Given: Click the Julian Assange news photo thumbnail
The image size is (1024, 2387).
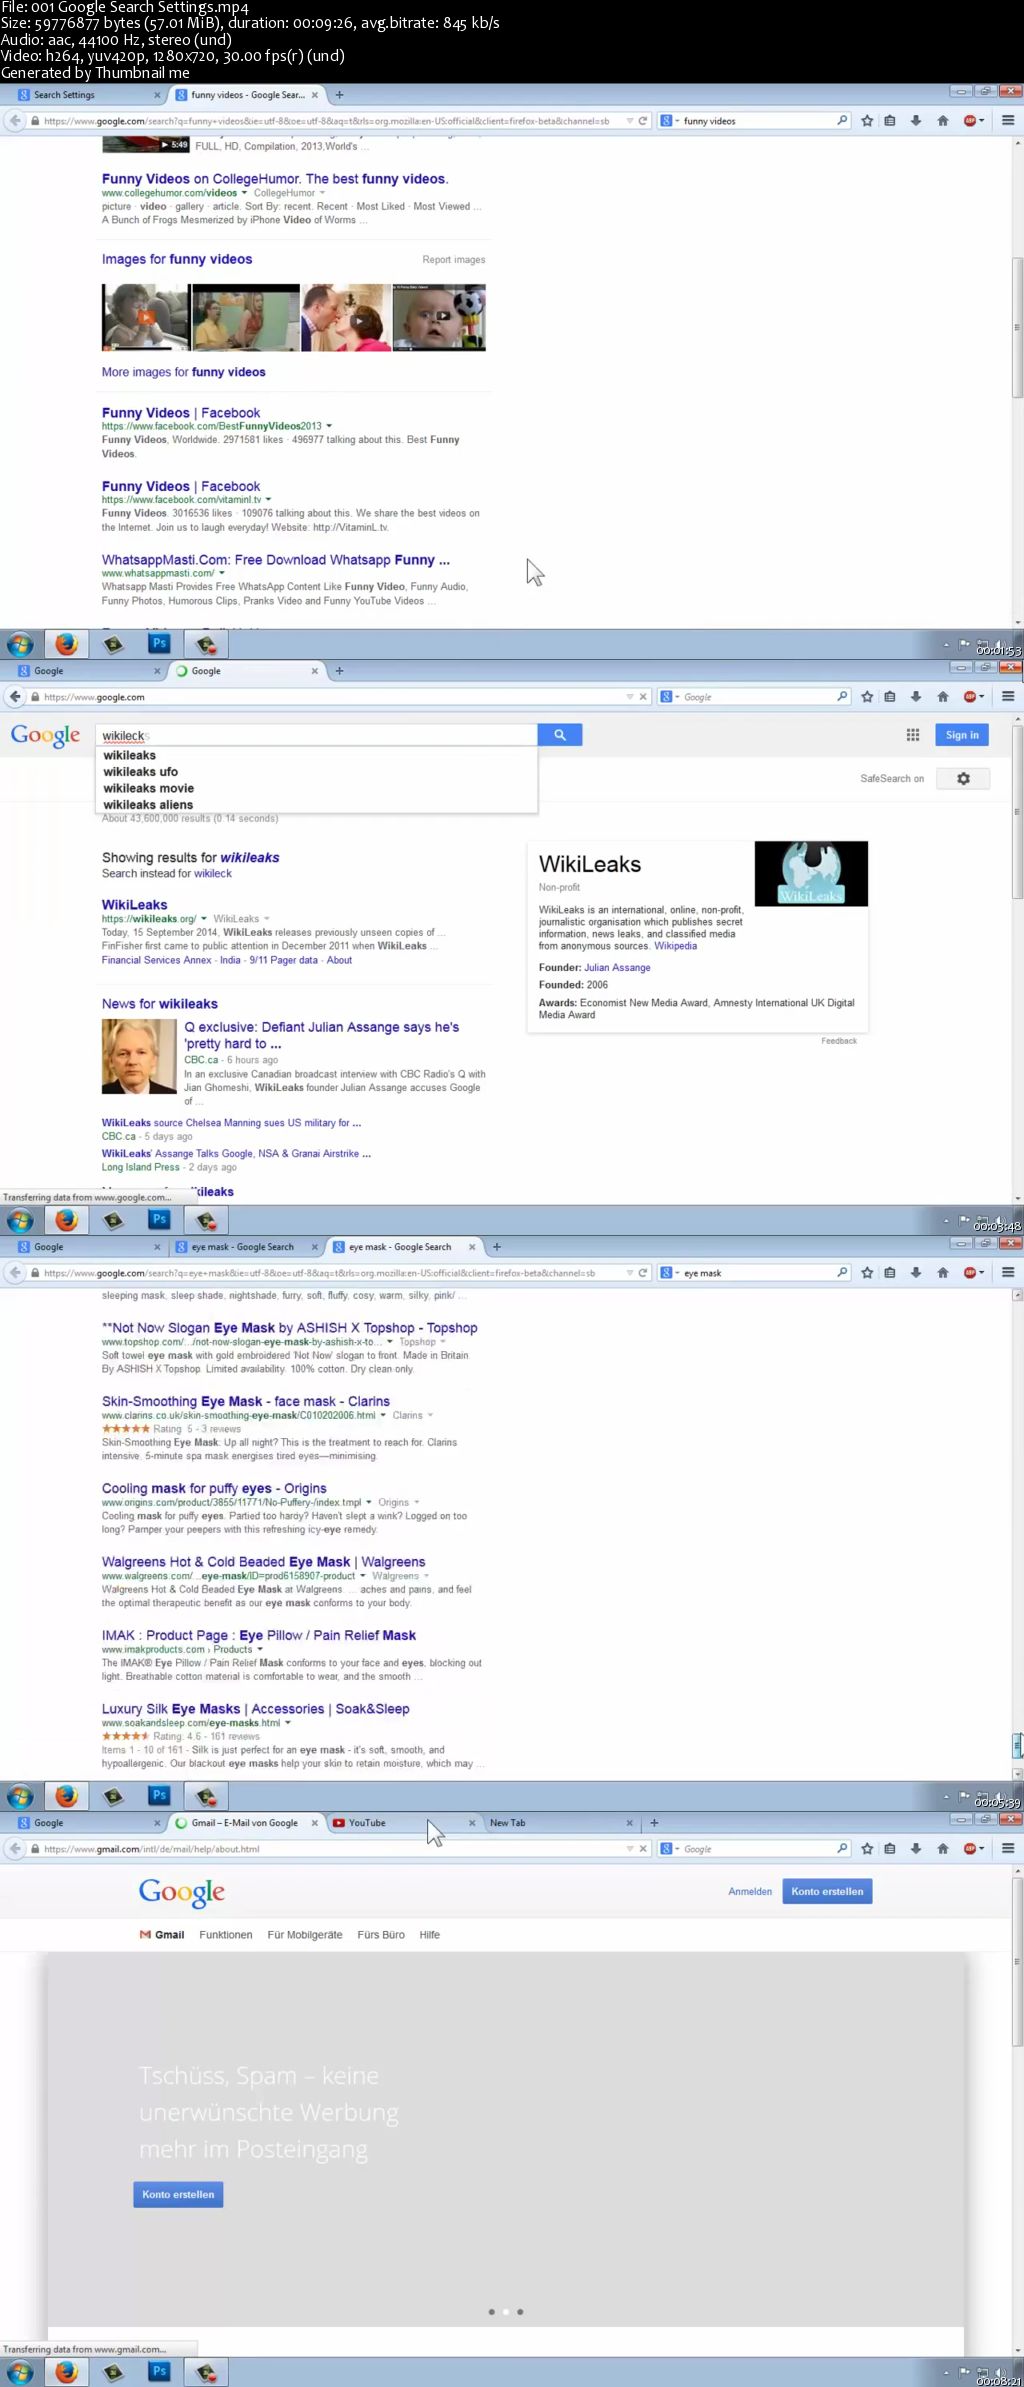Looking at the screenshot, I should coord(139,1056).
